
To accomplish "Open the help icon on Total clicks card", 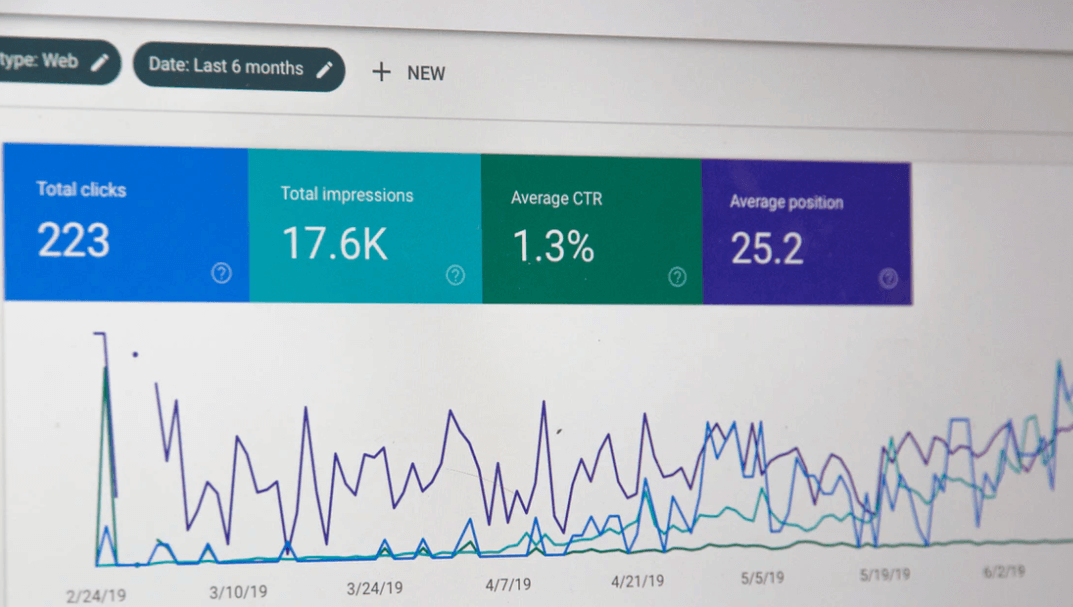I will point(222,273).
